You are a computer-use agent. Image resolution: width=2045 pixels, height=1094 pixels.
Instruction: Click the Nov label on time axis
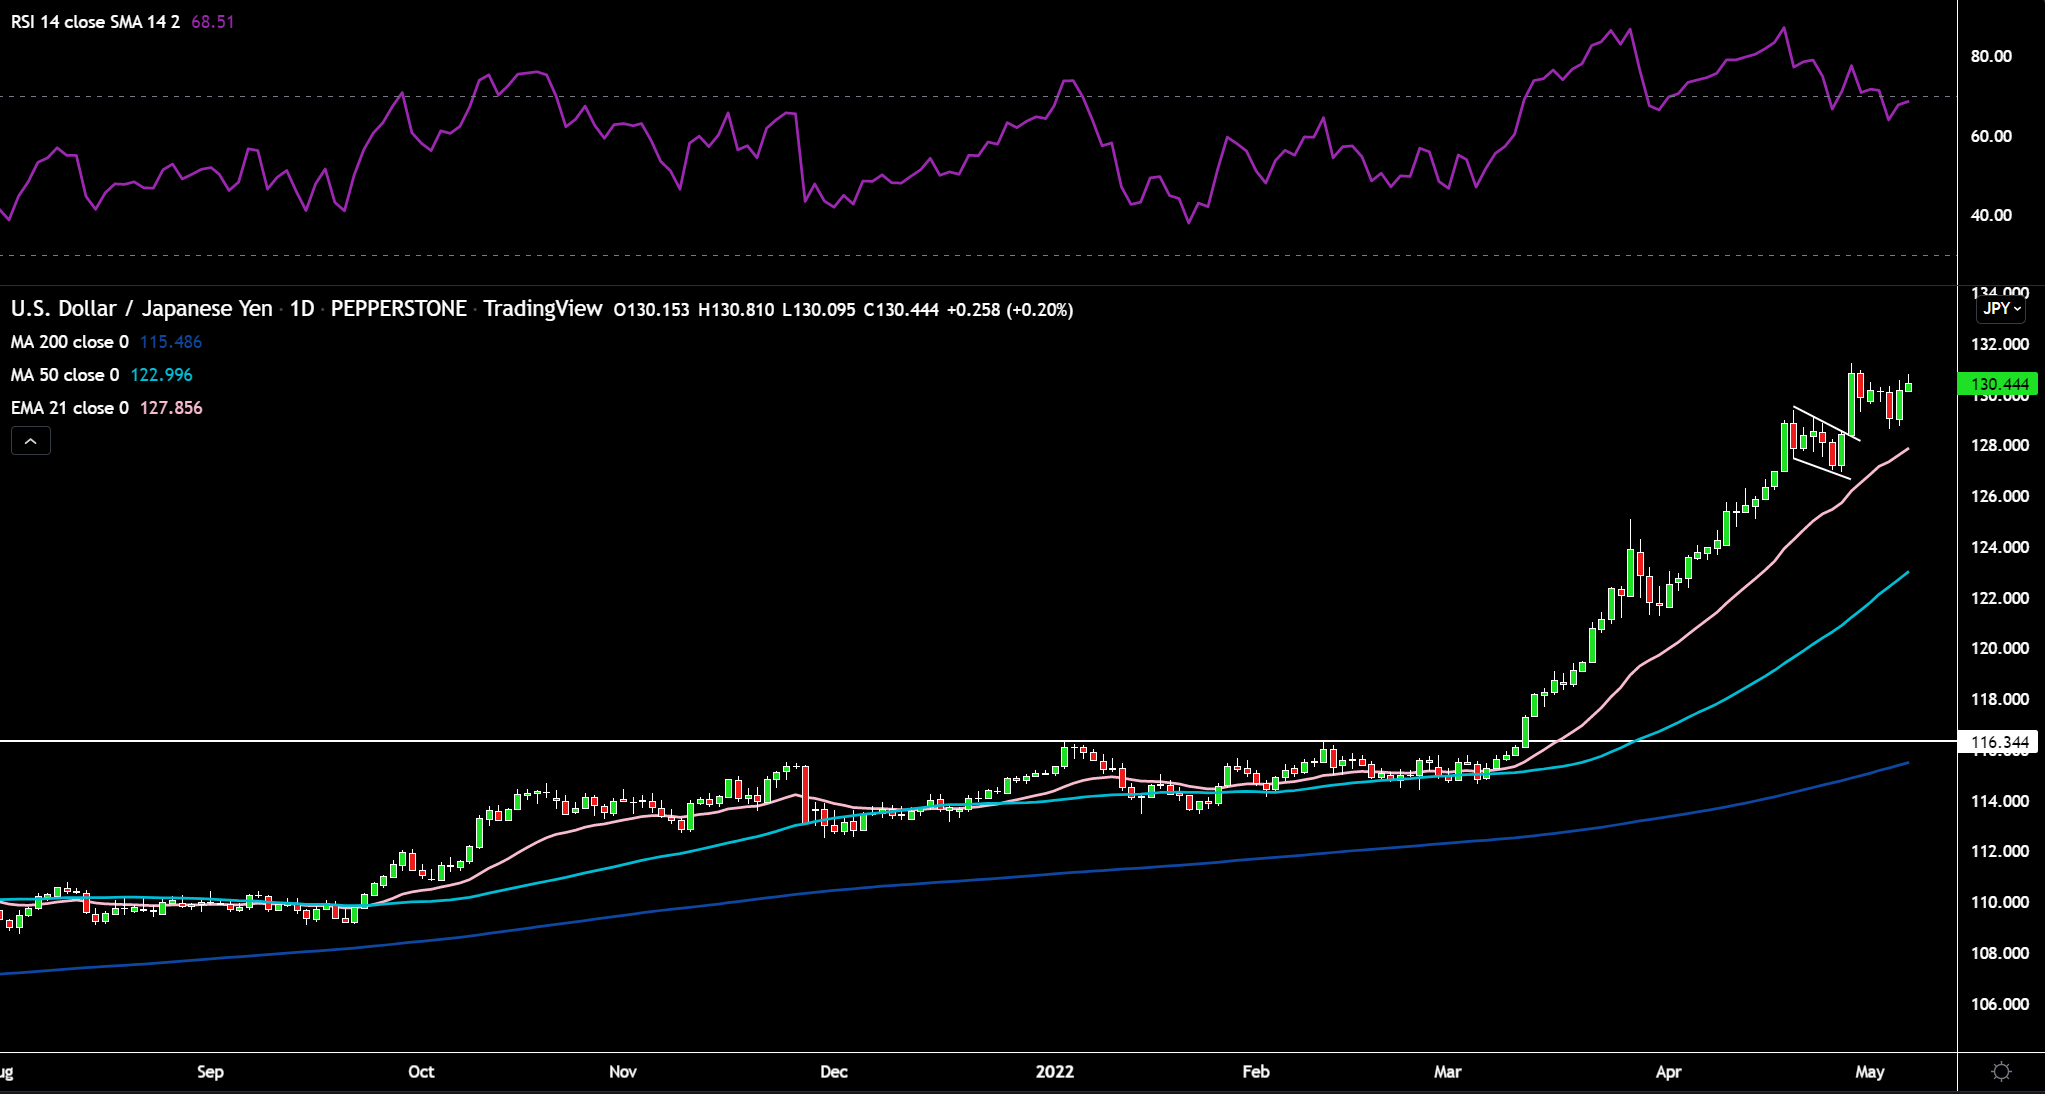pyautogui.click(x=622, y=1072)
